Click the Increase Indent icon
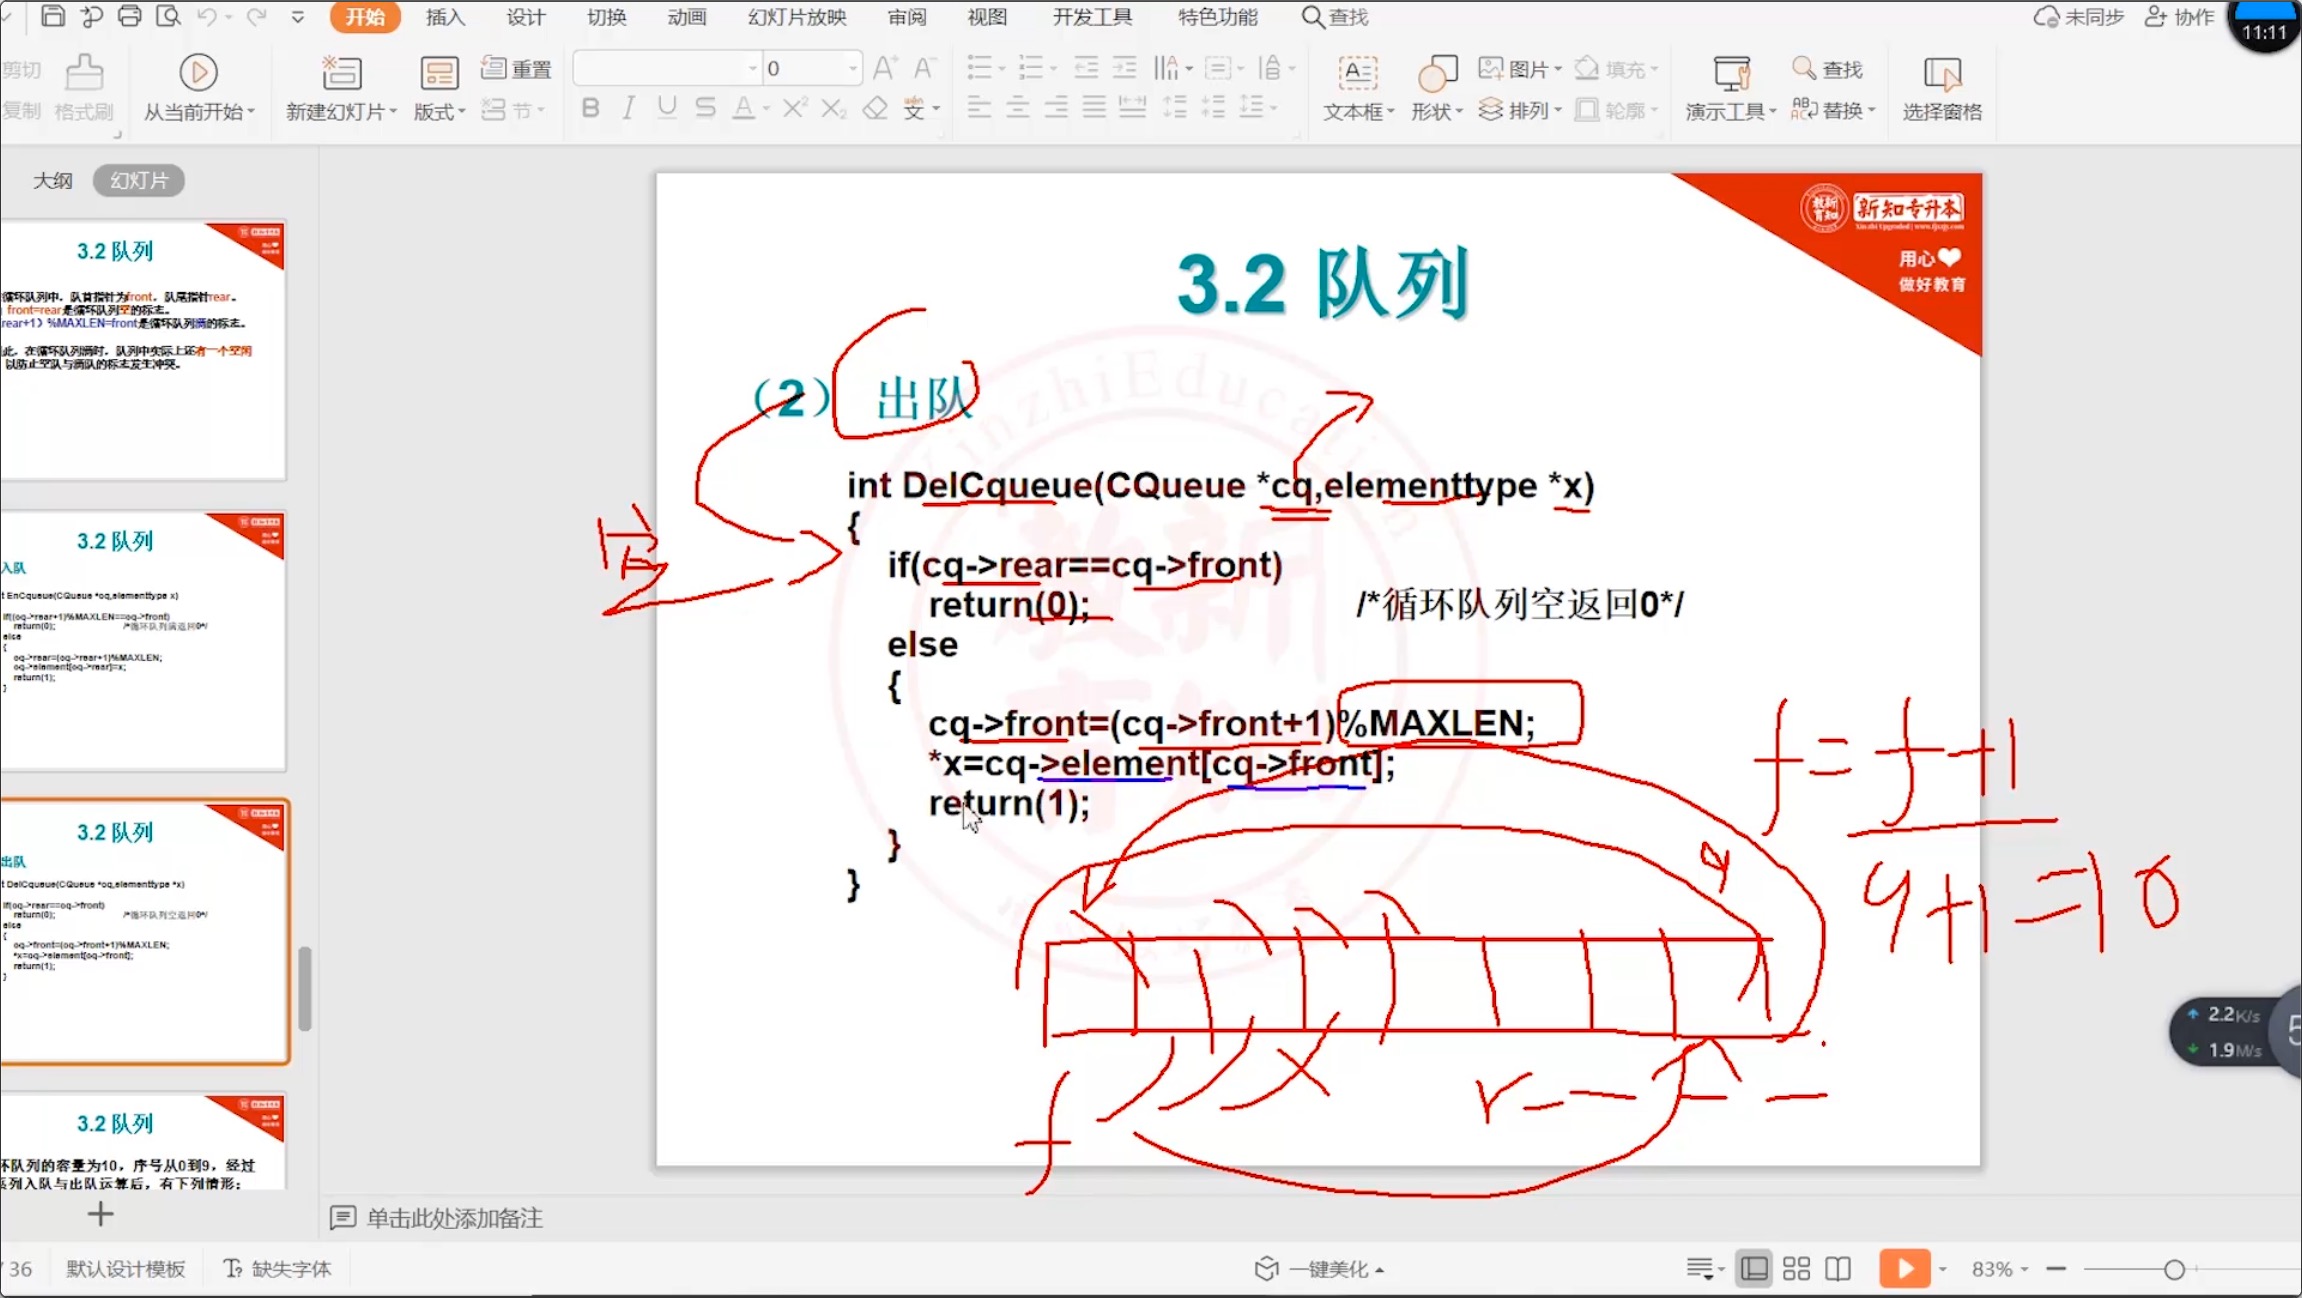 click(x=1125, y=69)
